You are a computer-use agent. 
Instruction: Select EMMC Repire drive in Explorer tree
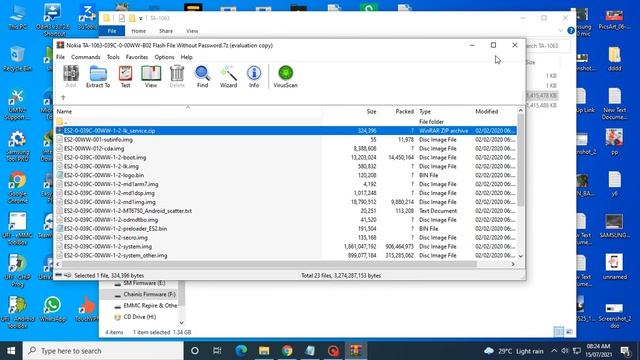click(146, 305)
